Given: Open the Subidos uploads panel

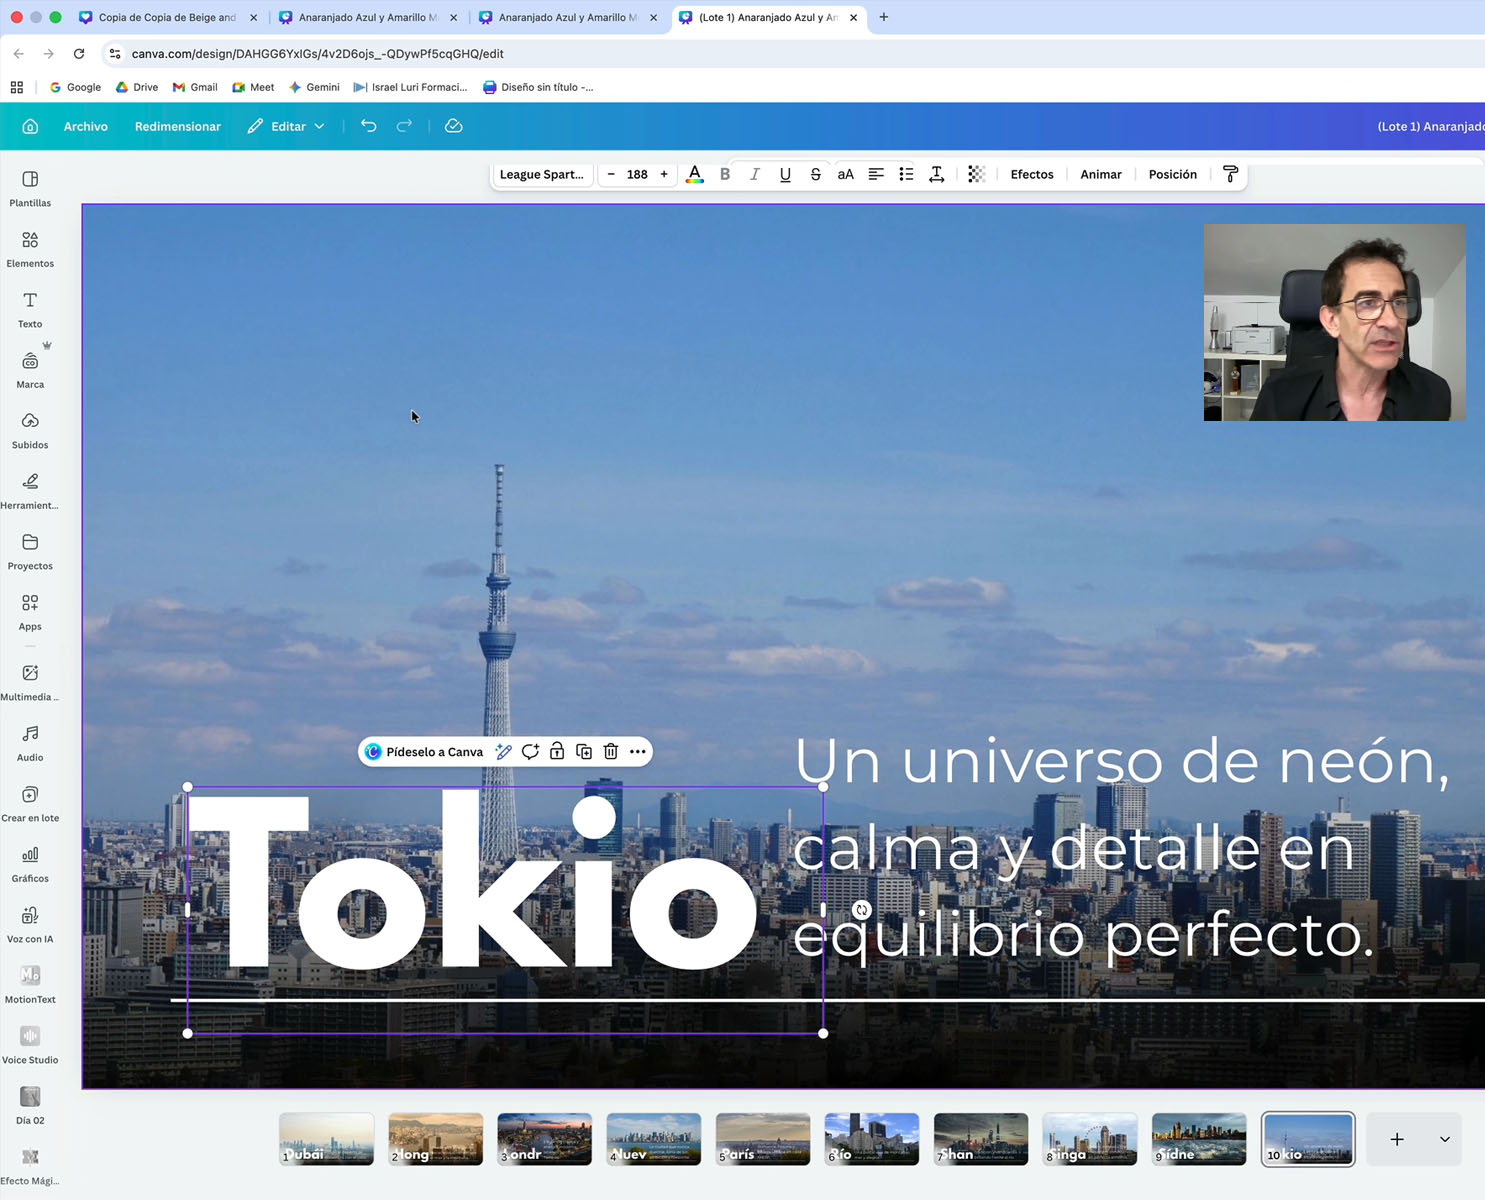Looking at the screenshot, I should (x=30, y=430).
